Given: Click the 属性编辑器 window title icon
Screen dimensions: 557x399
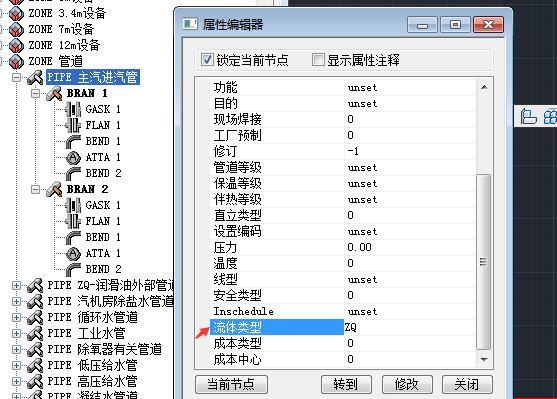Looking at the screenshot, I should click(x=190, y=24).
